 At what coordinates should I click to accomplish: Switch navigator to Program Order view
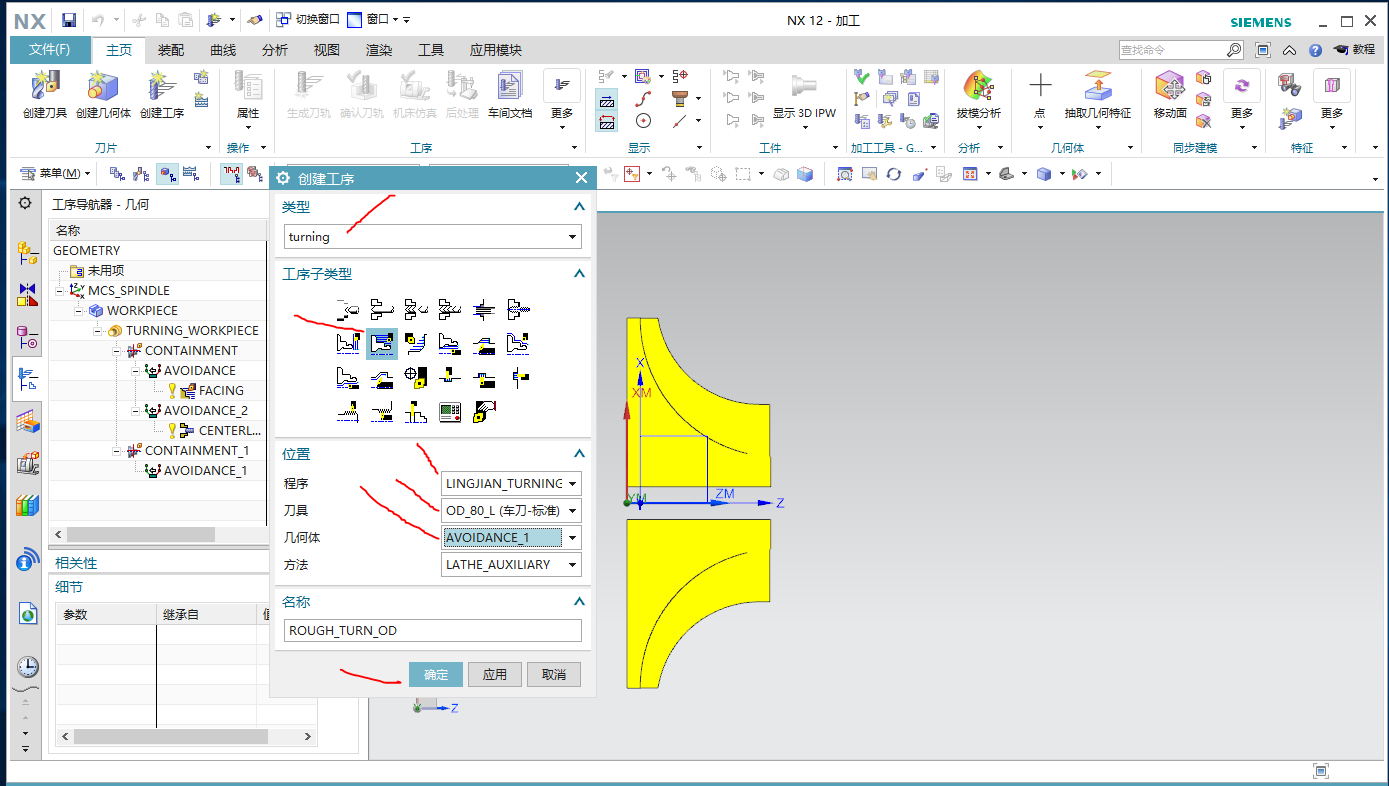tap(117, 174)
